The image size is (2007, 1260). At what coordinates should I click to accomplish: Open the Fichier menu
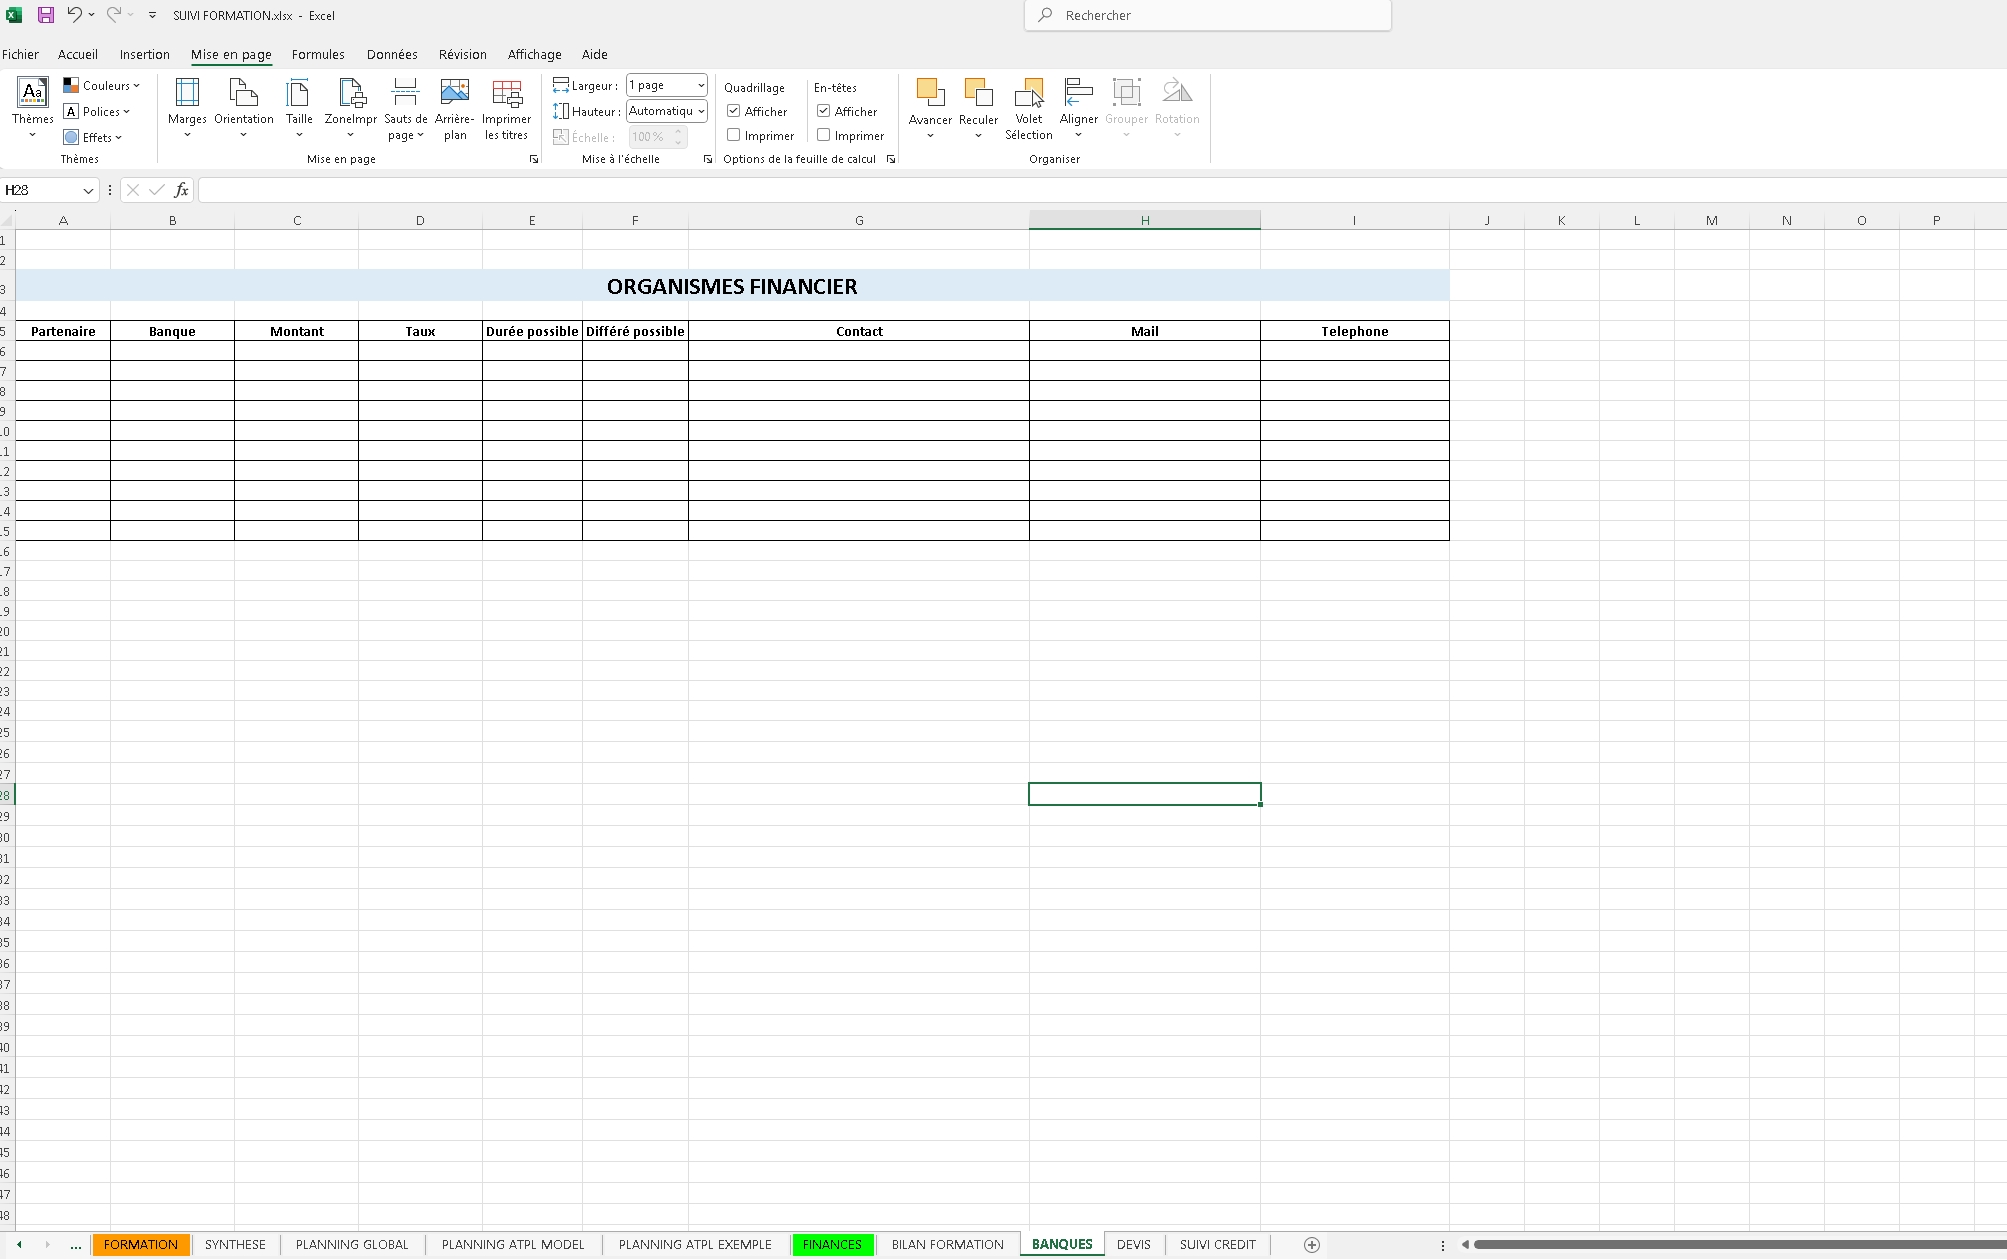20,55
